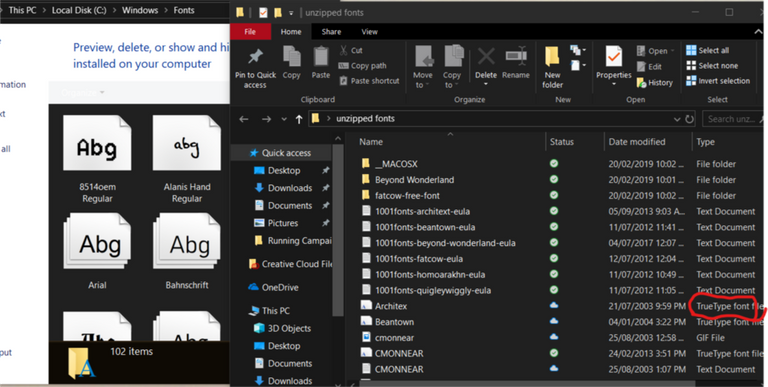Image resolution: width=768 pixels, height=387 pixels.
Task: Select Pictures in navigation pane
Action: coord(283,223)
